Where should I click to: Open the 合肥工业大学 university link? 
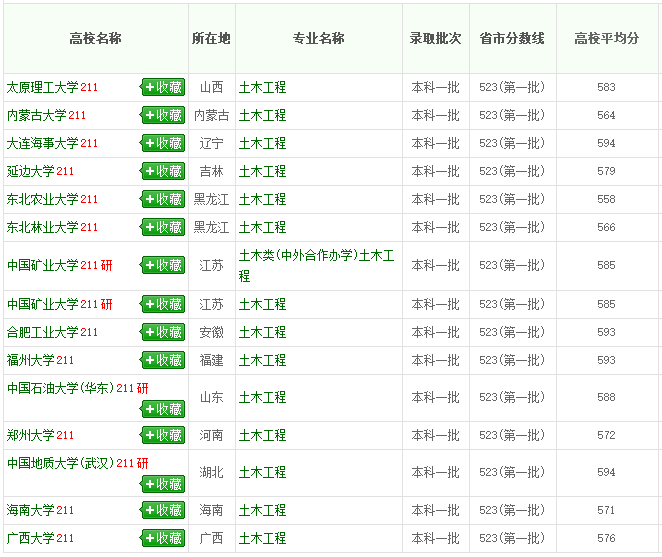[43, 332]
